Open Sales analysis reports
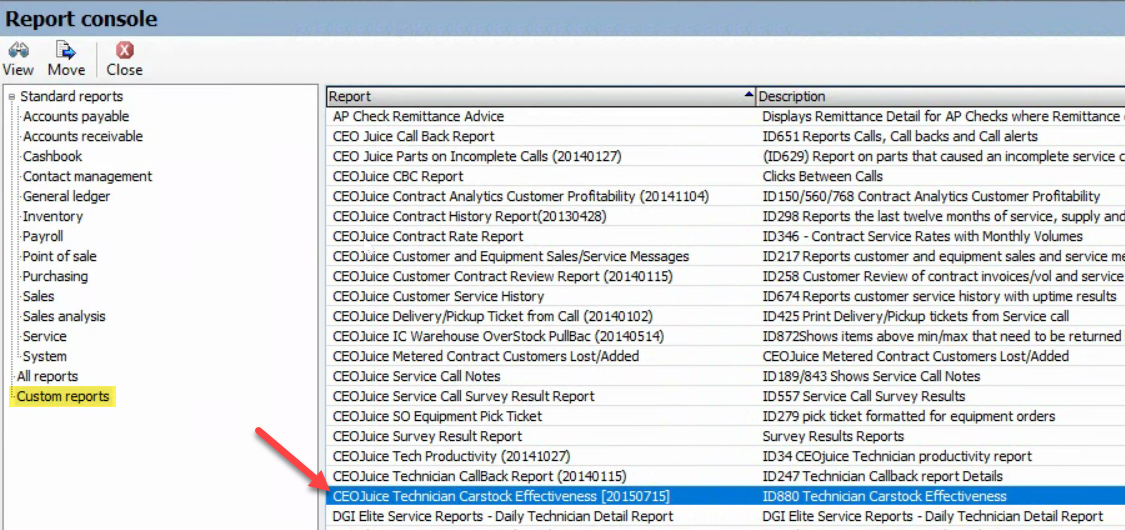The height and width of the screenshot is (530, 1125). 64,316
